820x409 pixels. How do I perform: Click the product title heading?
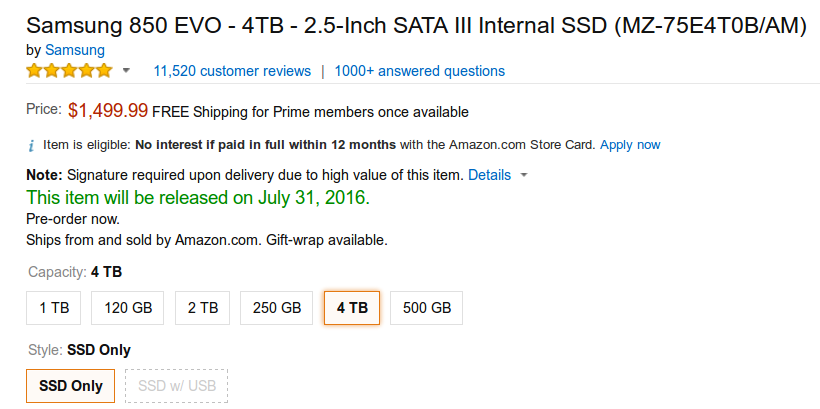coord(416,26)
